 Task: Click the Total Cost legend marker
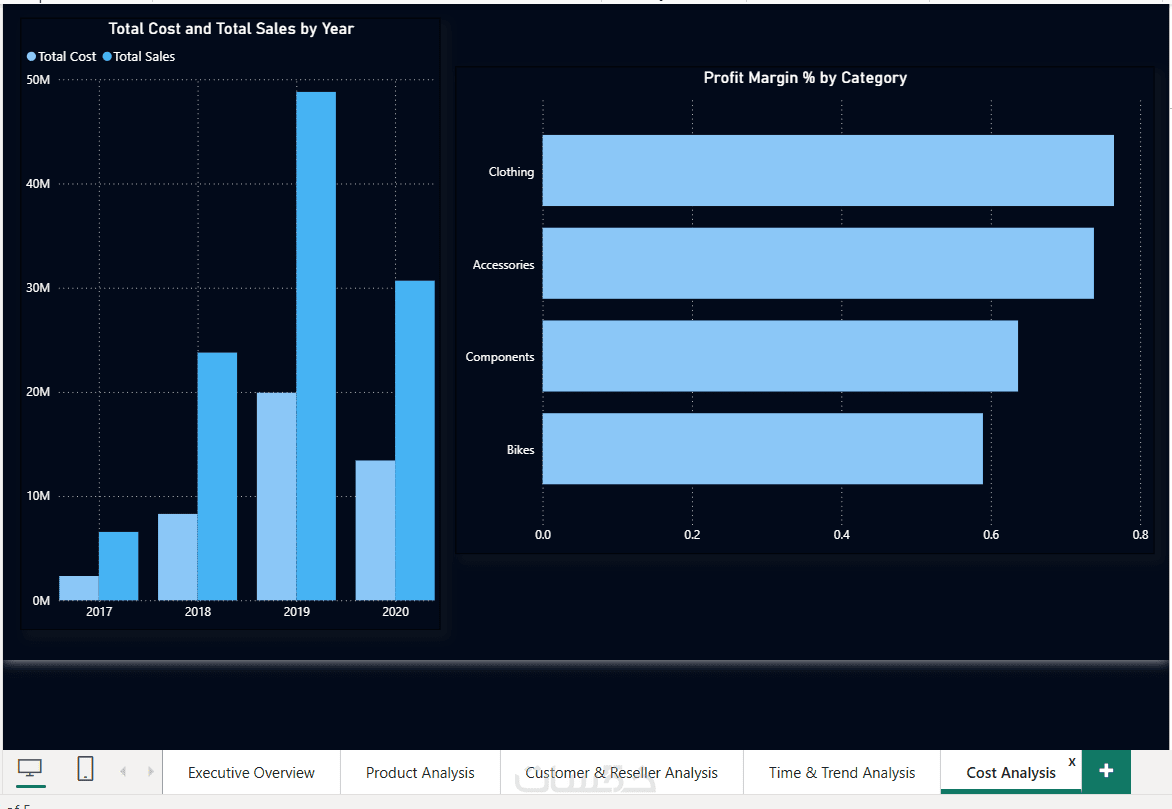coord(31,56)
